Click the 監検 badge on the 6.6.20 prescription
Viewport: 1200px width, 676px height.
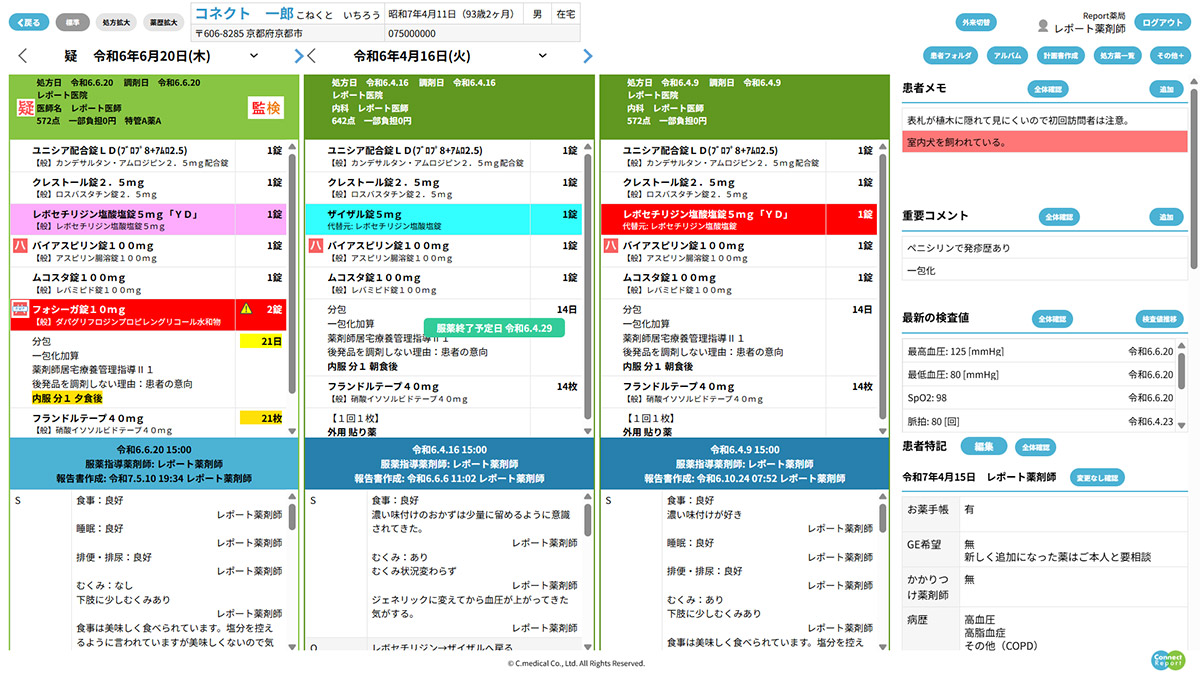click(267, 108)
